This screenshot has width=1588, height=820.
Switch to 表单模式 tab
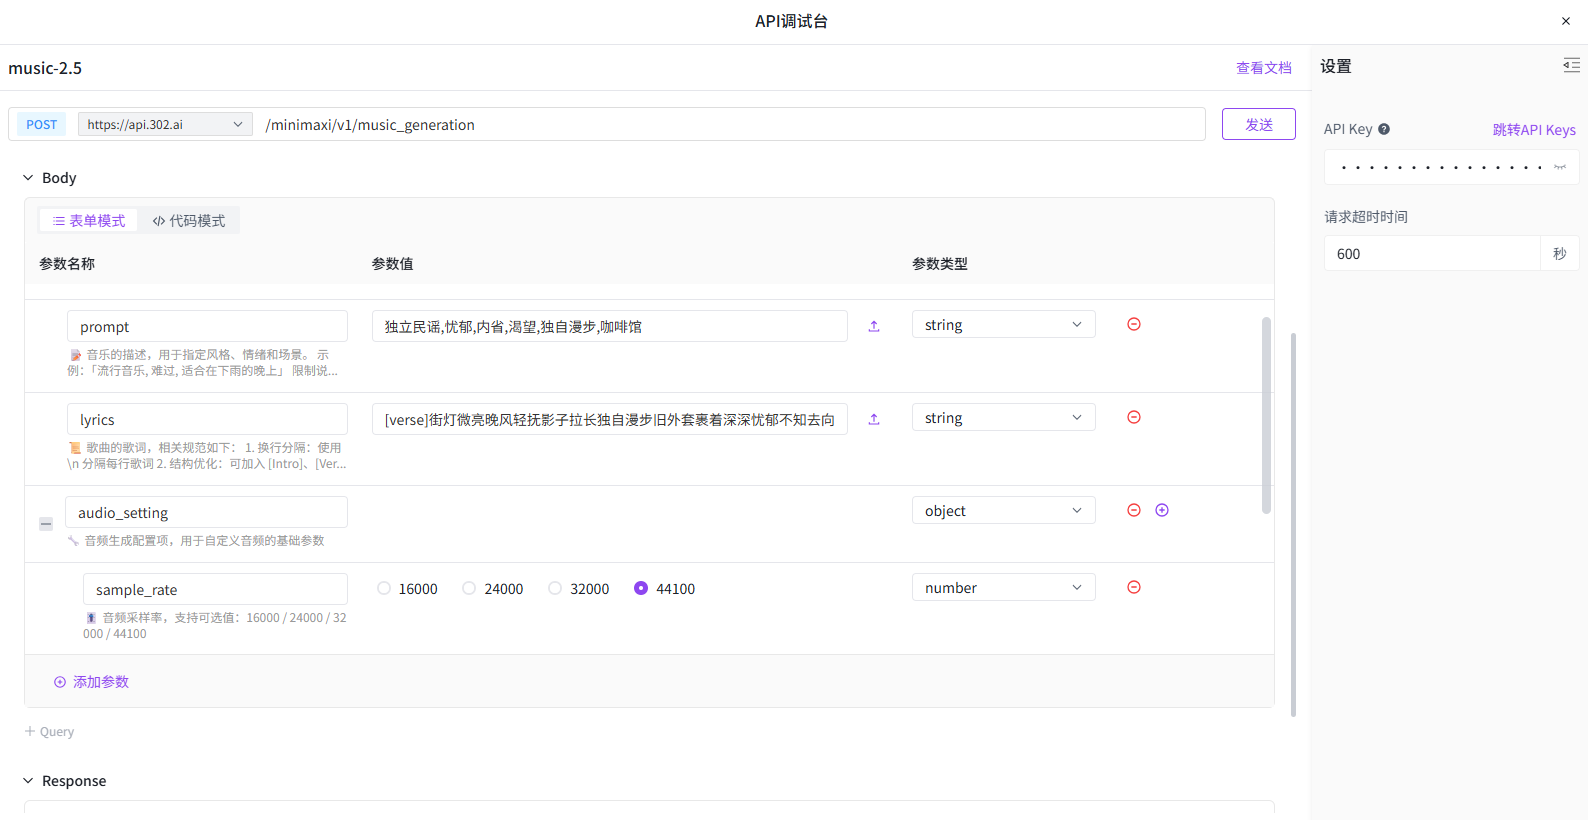pos(89,221)
